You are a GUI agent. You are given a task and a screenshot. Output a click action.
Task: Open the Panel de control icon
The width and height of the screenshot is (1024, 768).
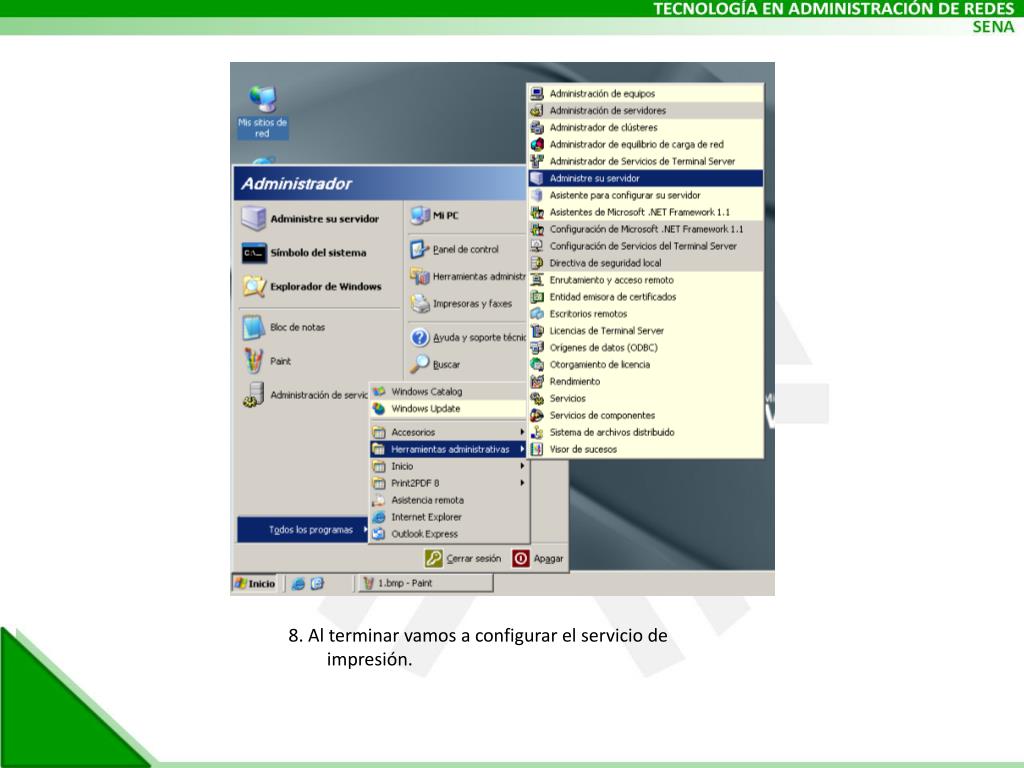click(x=419, y=249)
